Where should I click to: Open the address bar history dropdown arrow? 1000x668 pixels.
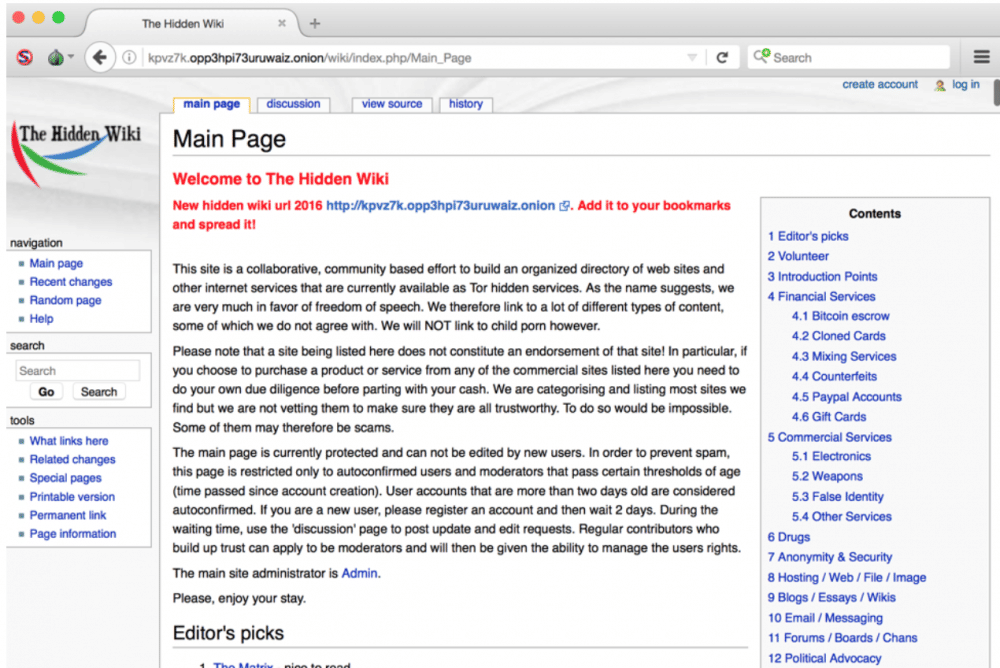click(692, 56)
